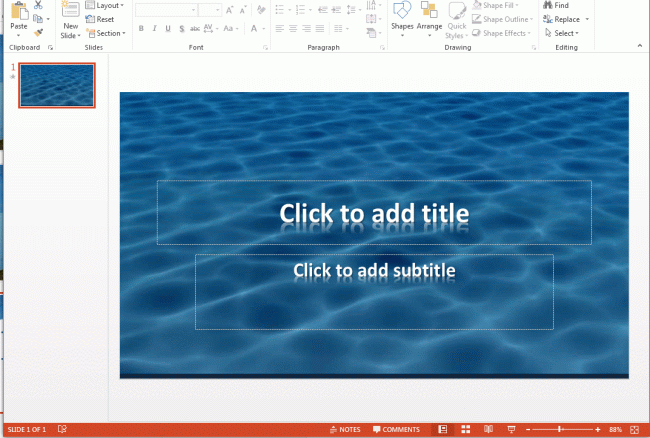Apply numbered list formatting
650x438 pixels.
click(x=303, y=10)
